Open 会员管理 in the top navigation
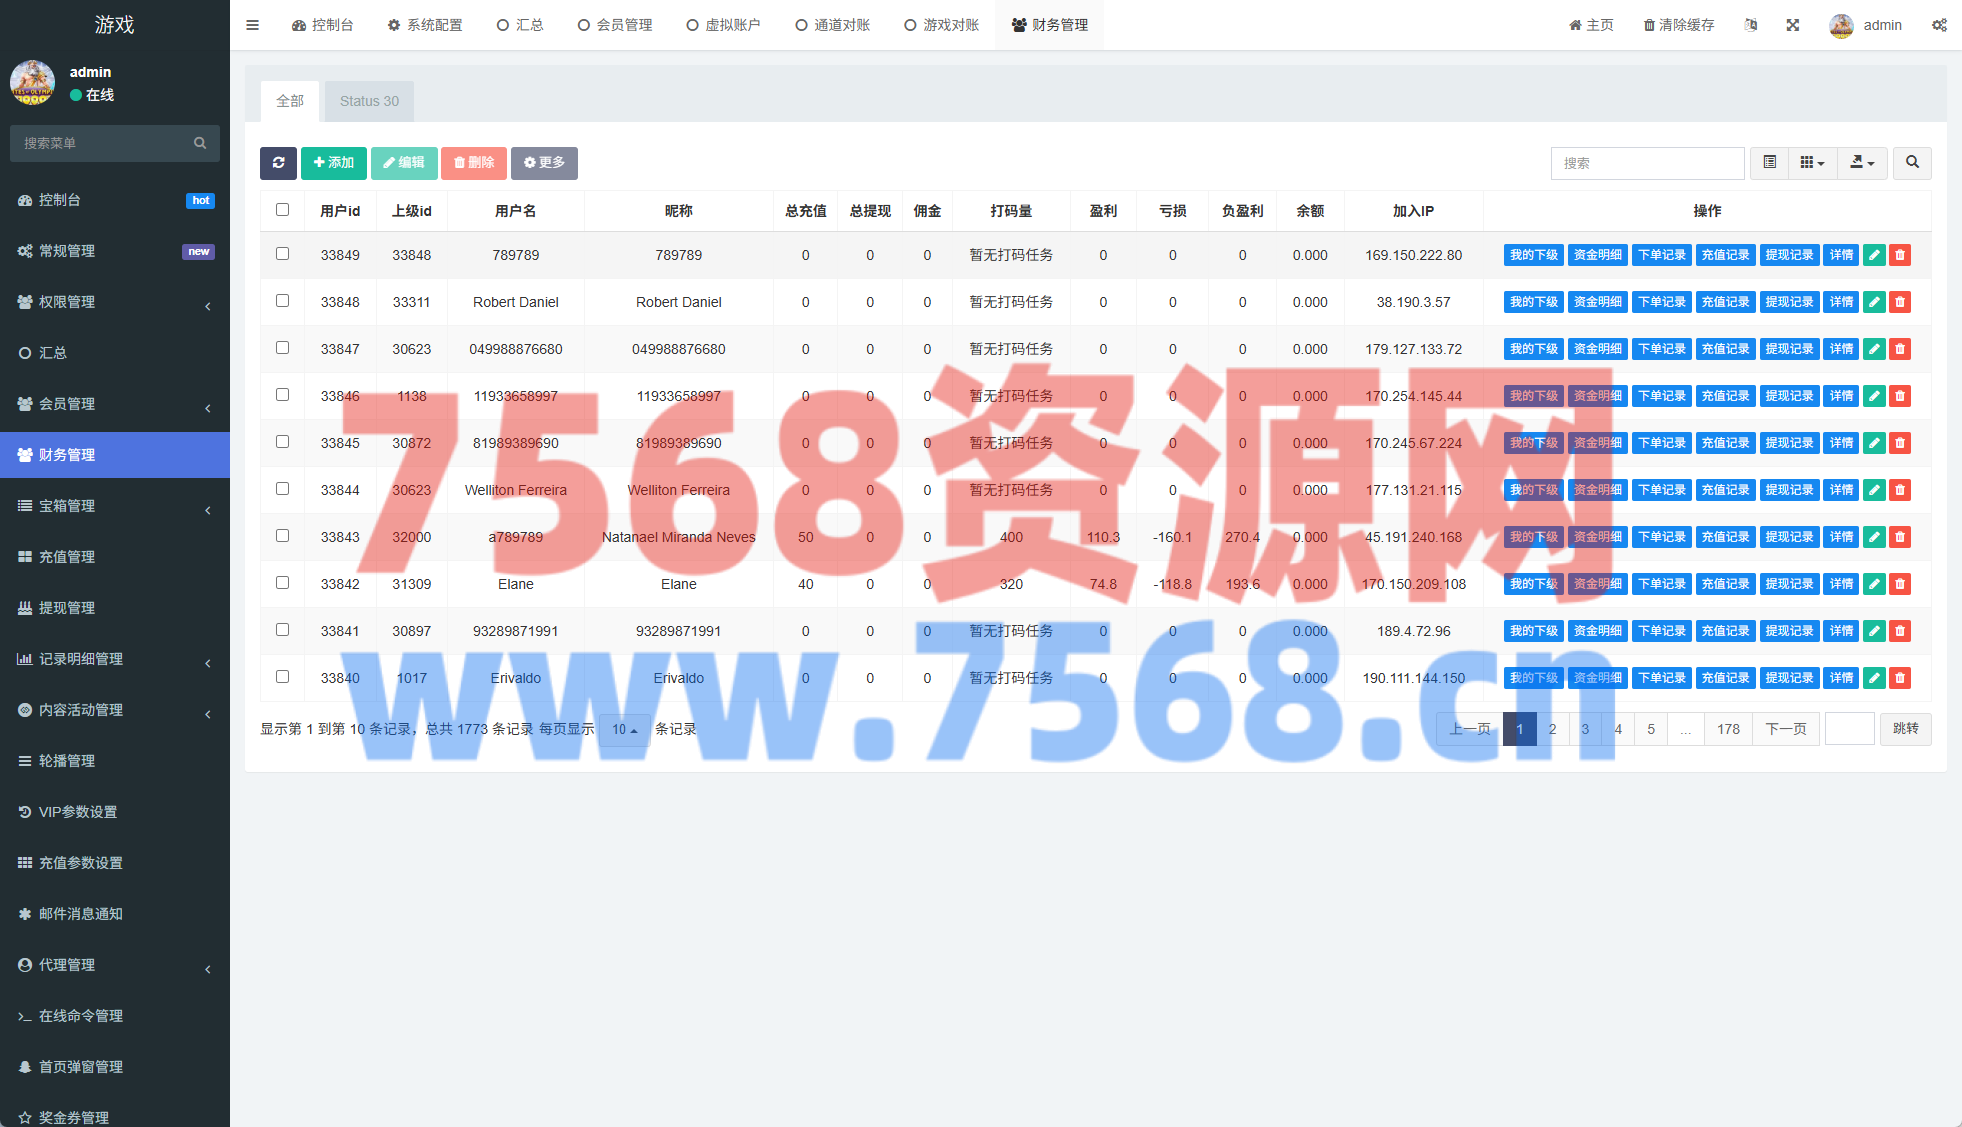Viewport: 1962px width, 1127px height. point(615,25)
